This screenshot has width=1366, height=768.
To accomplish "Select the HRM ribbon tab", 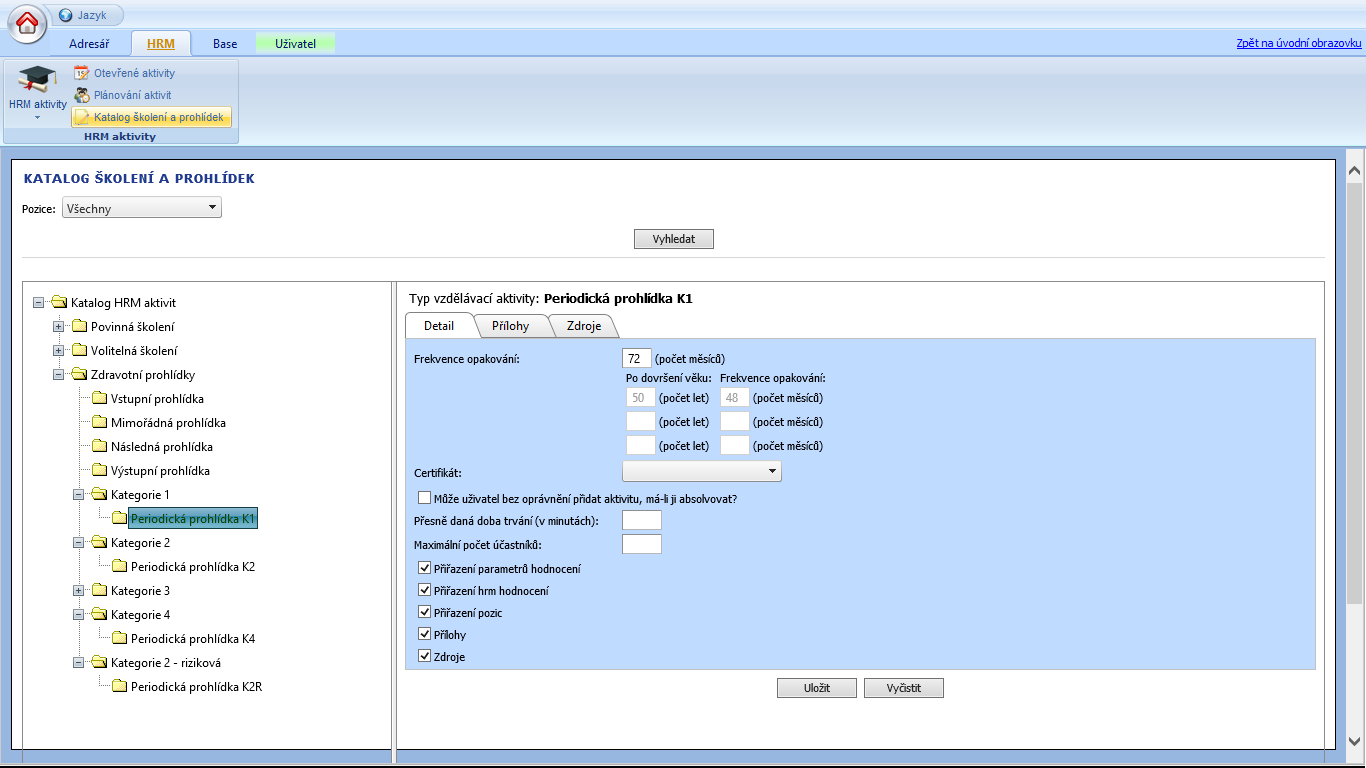I will pyautogui.click(x=160, y=44).
